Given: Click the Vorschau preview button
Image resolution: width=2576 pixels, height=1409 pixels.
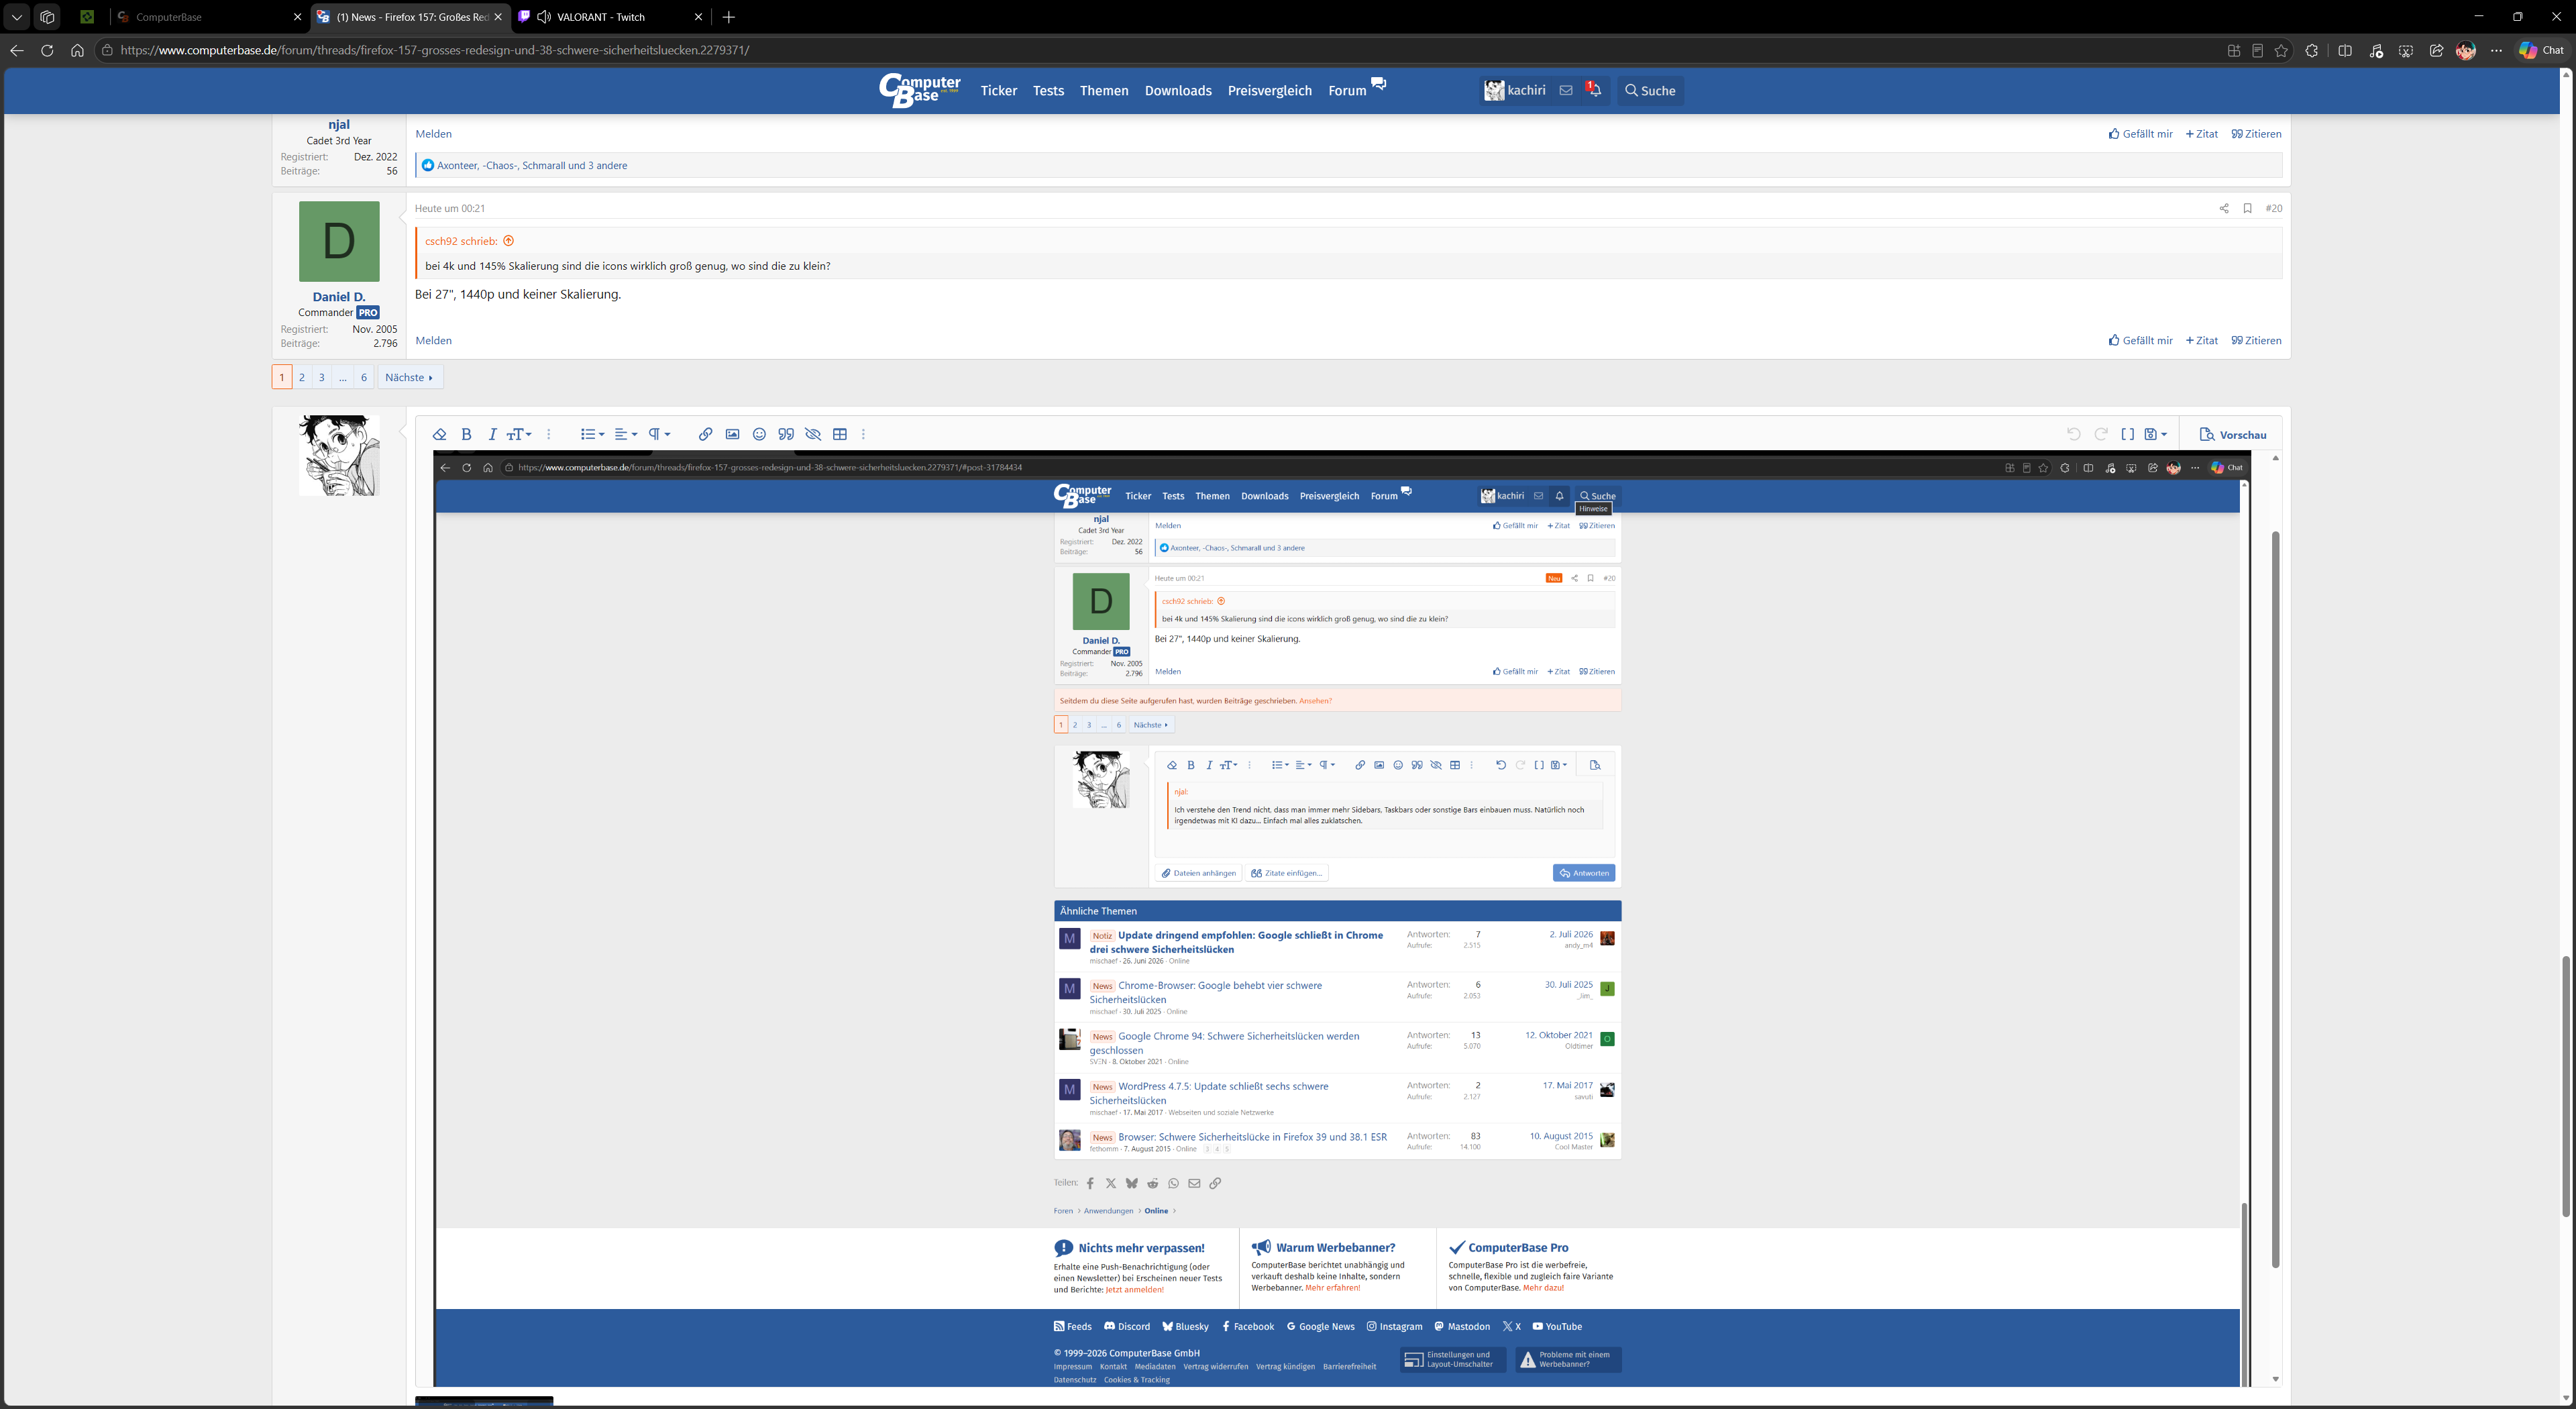Looking at the screenshot, I should [x=2233, y=434].
